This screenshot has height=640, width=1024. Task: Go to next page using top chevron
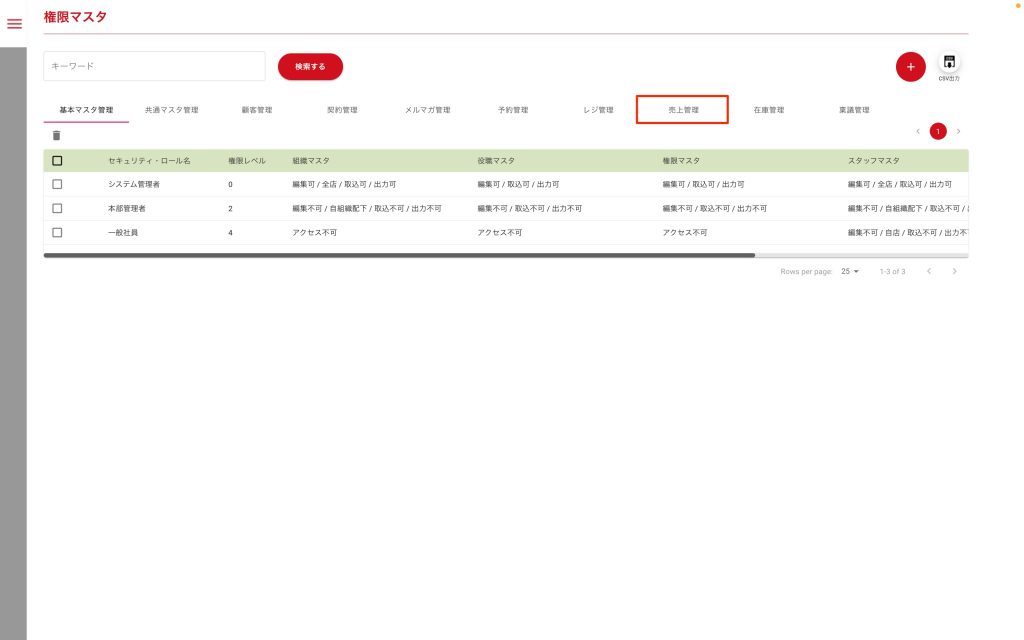958,131
